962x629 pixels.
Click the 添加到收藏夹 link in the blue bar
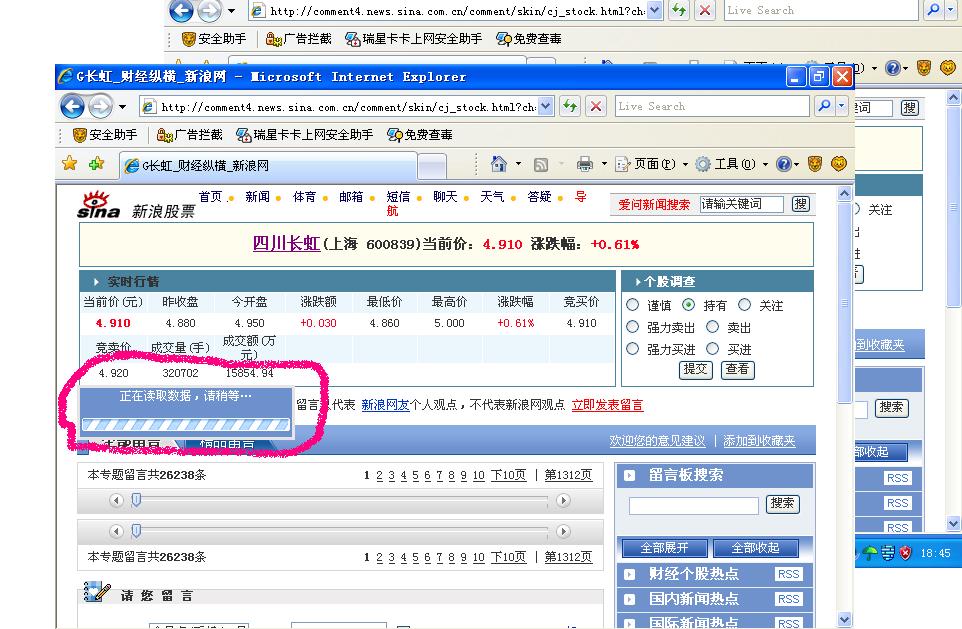[x=759, y=441]
